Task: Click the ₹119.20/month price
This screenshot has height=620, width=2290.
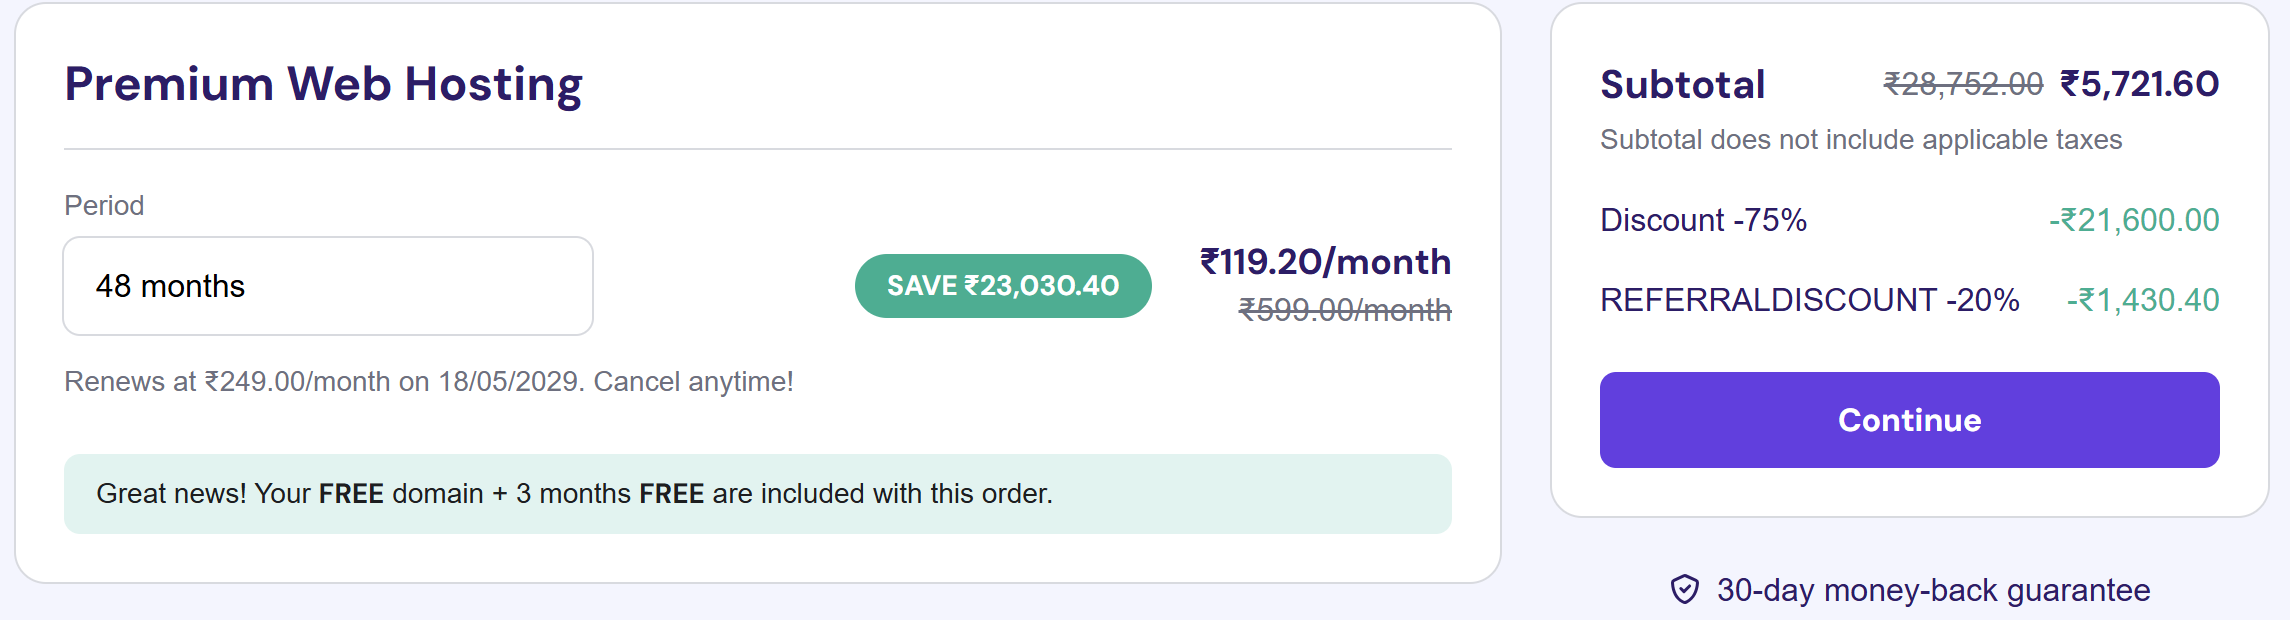Action: pyautogui.click(x=1325, y=262)
